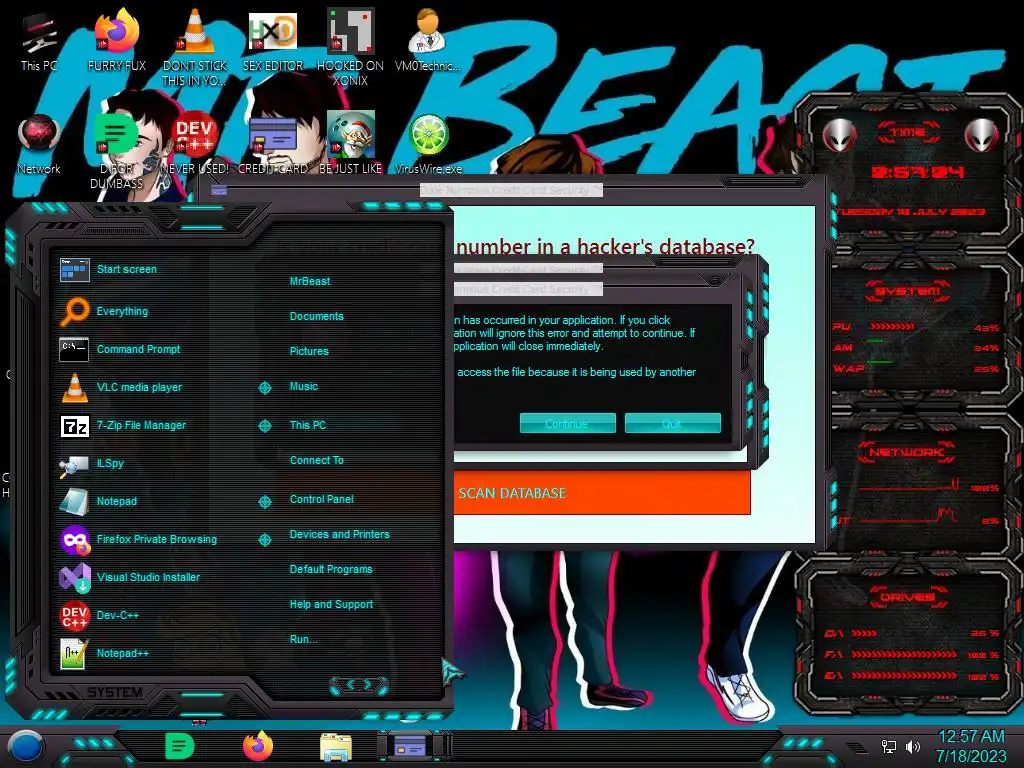Expand the Control Panel submenu arrow
This screenshot has width=1024, height=768.
coord(265,502)
